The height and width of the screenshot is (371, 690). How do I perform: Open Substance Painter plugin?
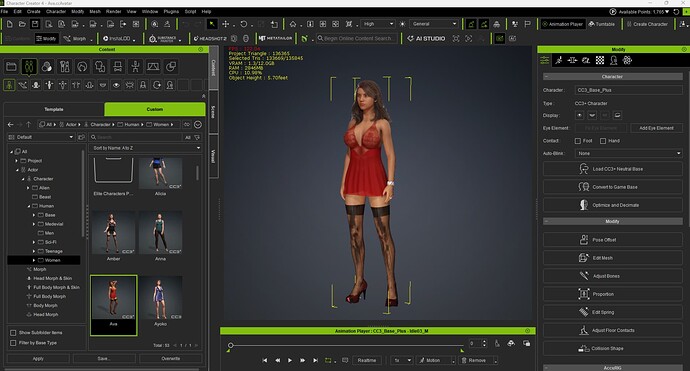pyautogui.click(x=162, y=39)
